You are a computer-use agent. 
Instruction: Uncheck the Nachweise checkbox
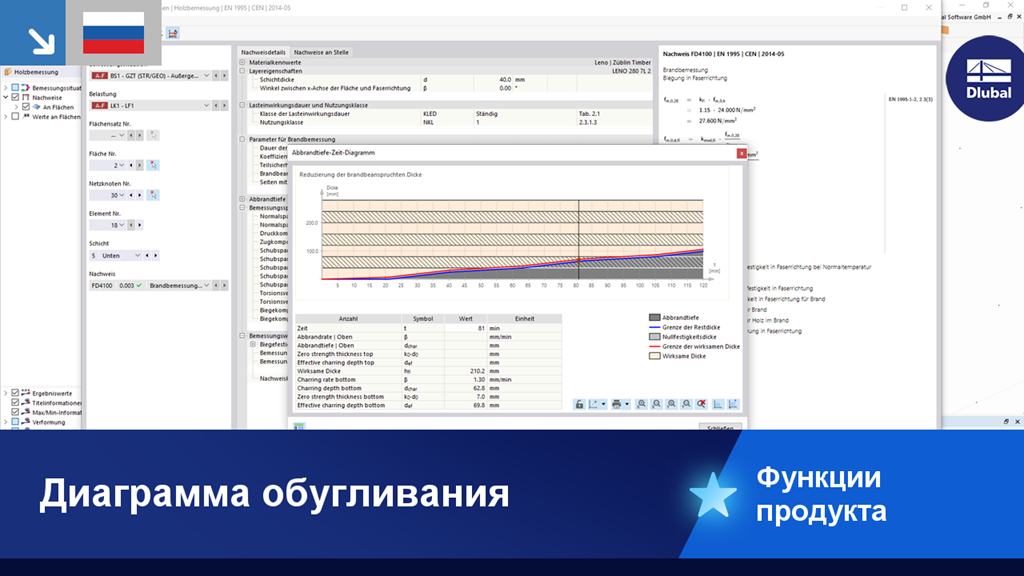point(15,97)
